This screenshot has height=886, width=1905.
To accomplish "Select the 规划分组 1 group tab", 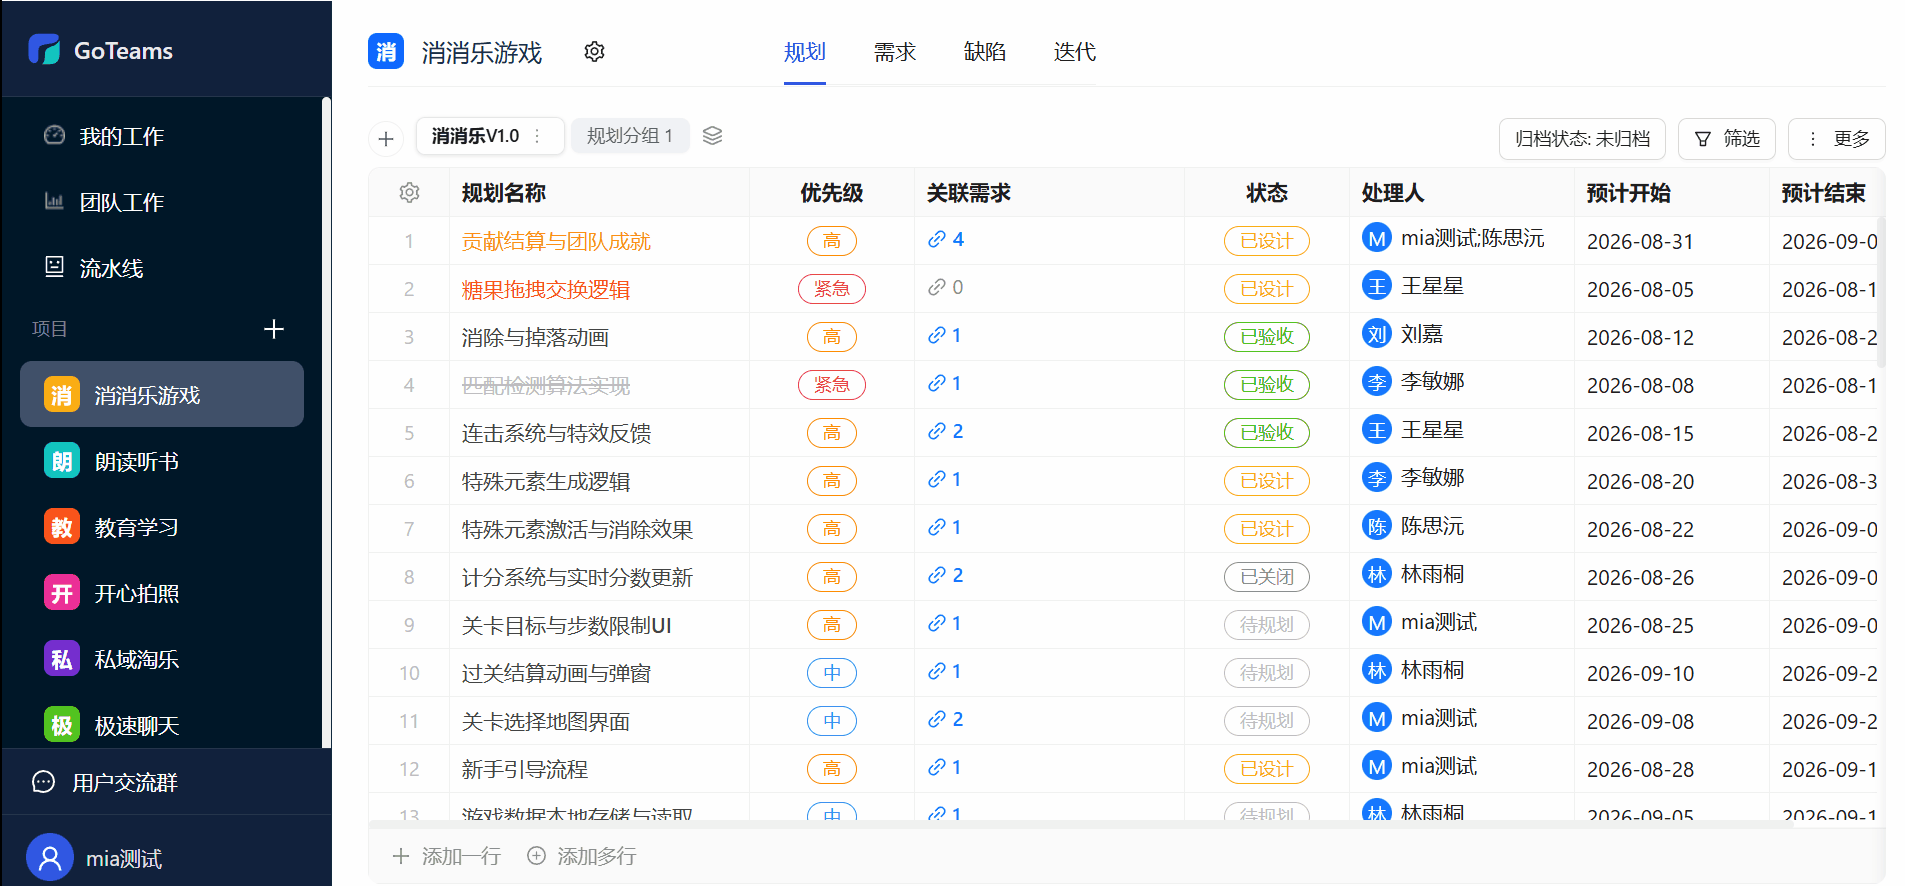I will (x=630, y=136).
